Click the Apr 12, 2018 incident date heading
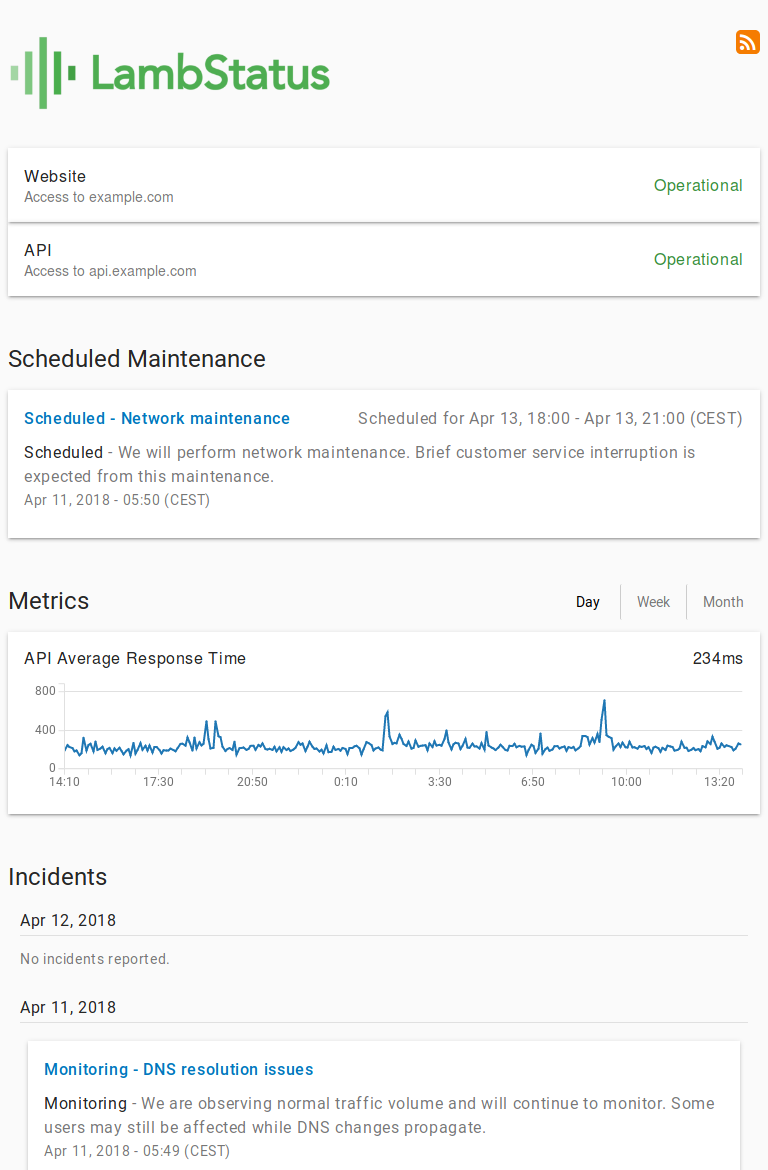 click(x=68, y=920)
